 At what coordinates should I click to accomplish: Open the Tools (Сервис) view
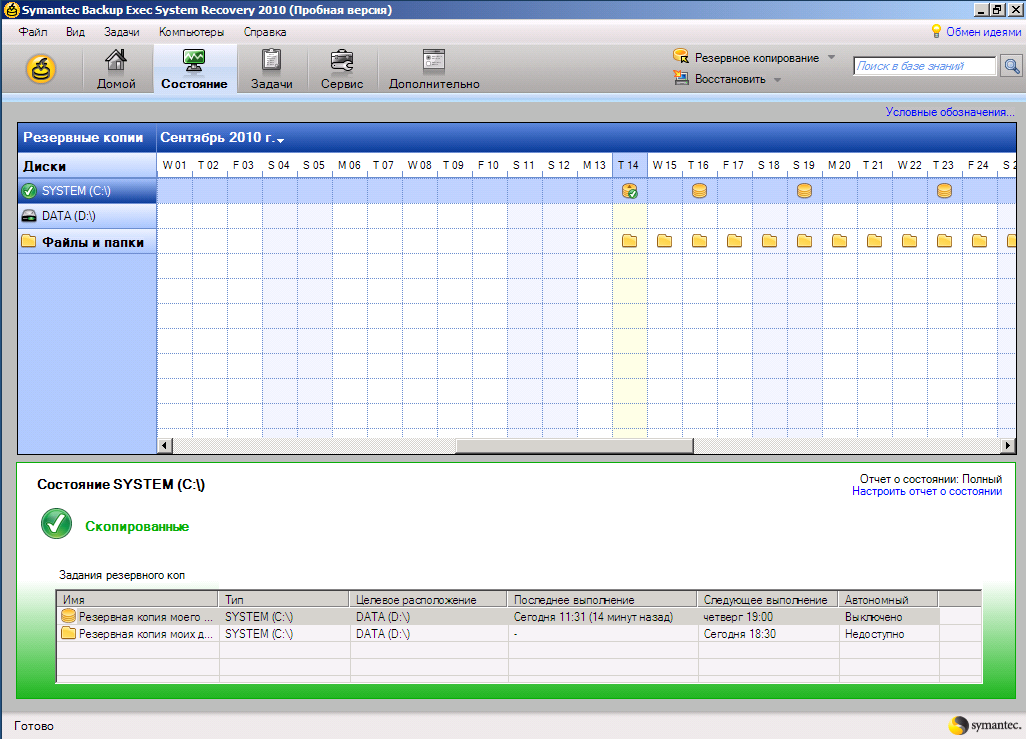click(341, 69)
